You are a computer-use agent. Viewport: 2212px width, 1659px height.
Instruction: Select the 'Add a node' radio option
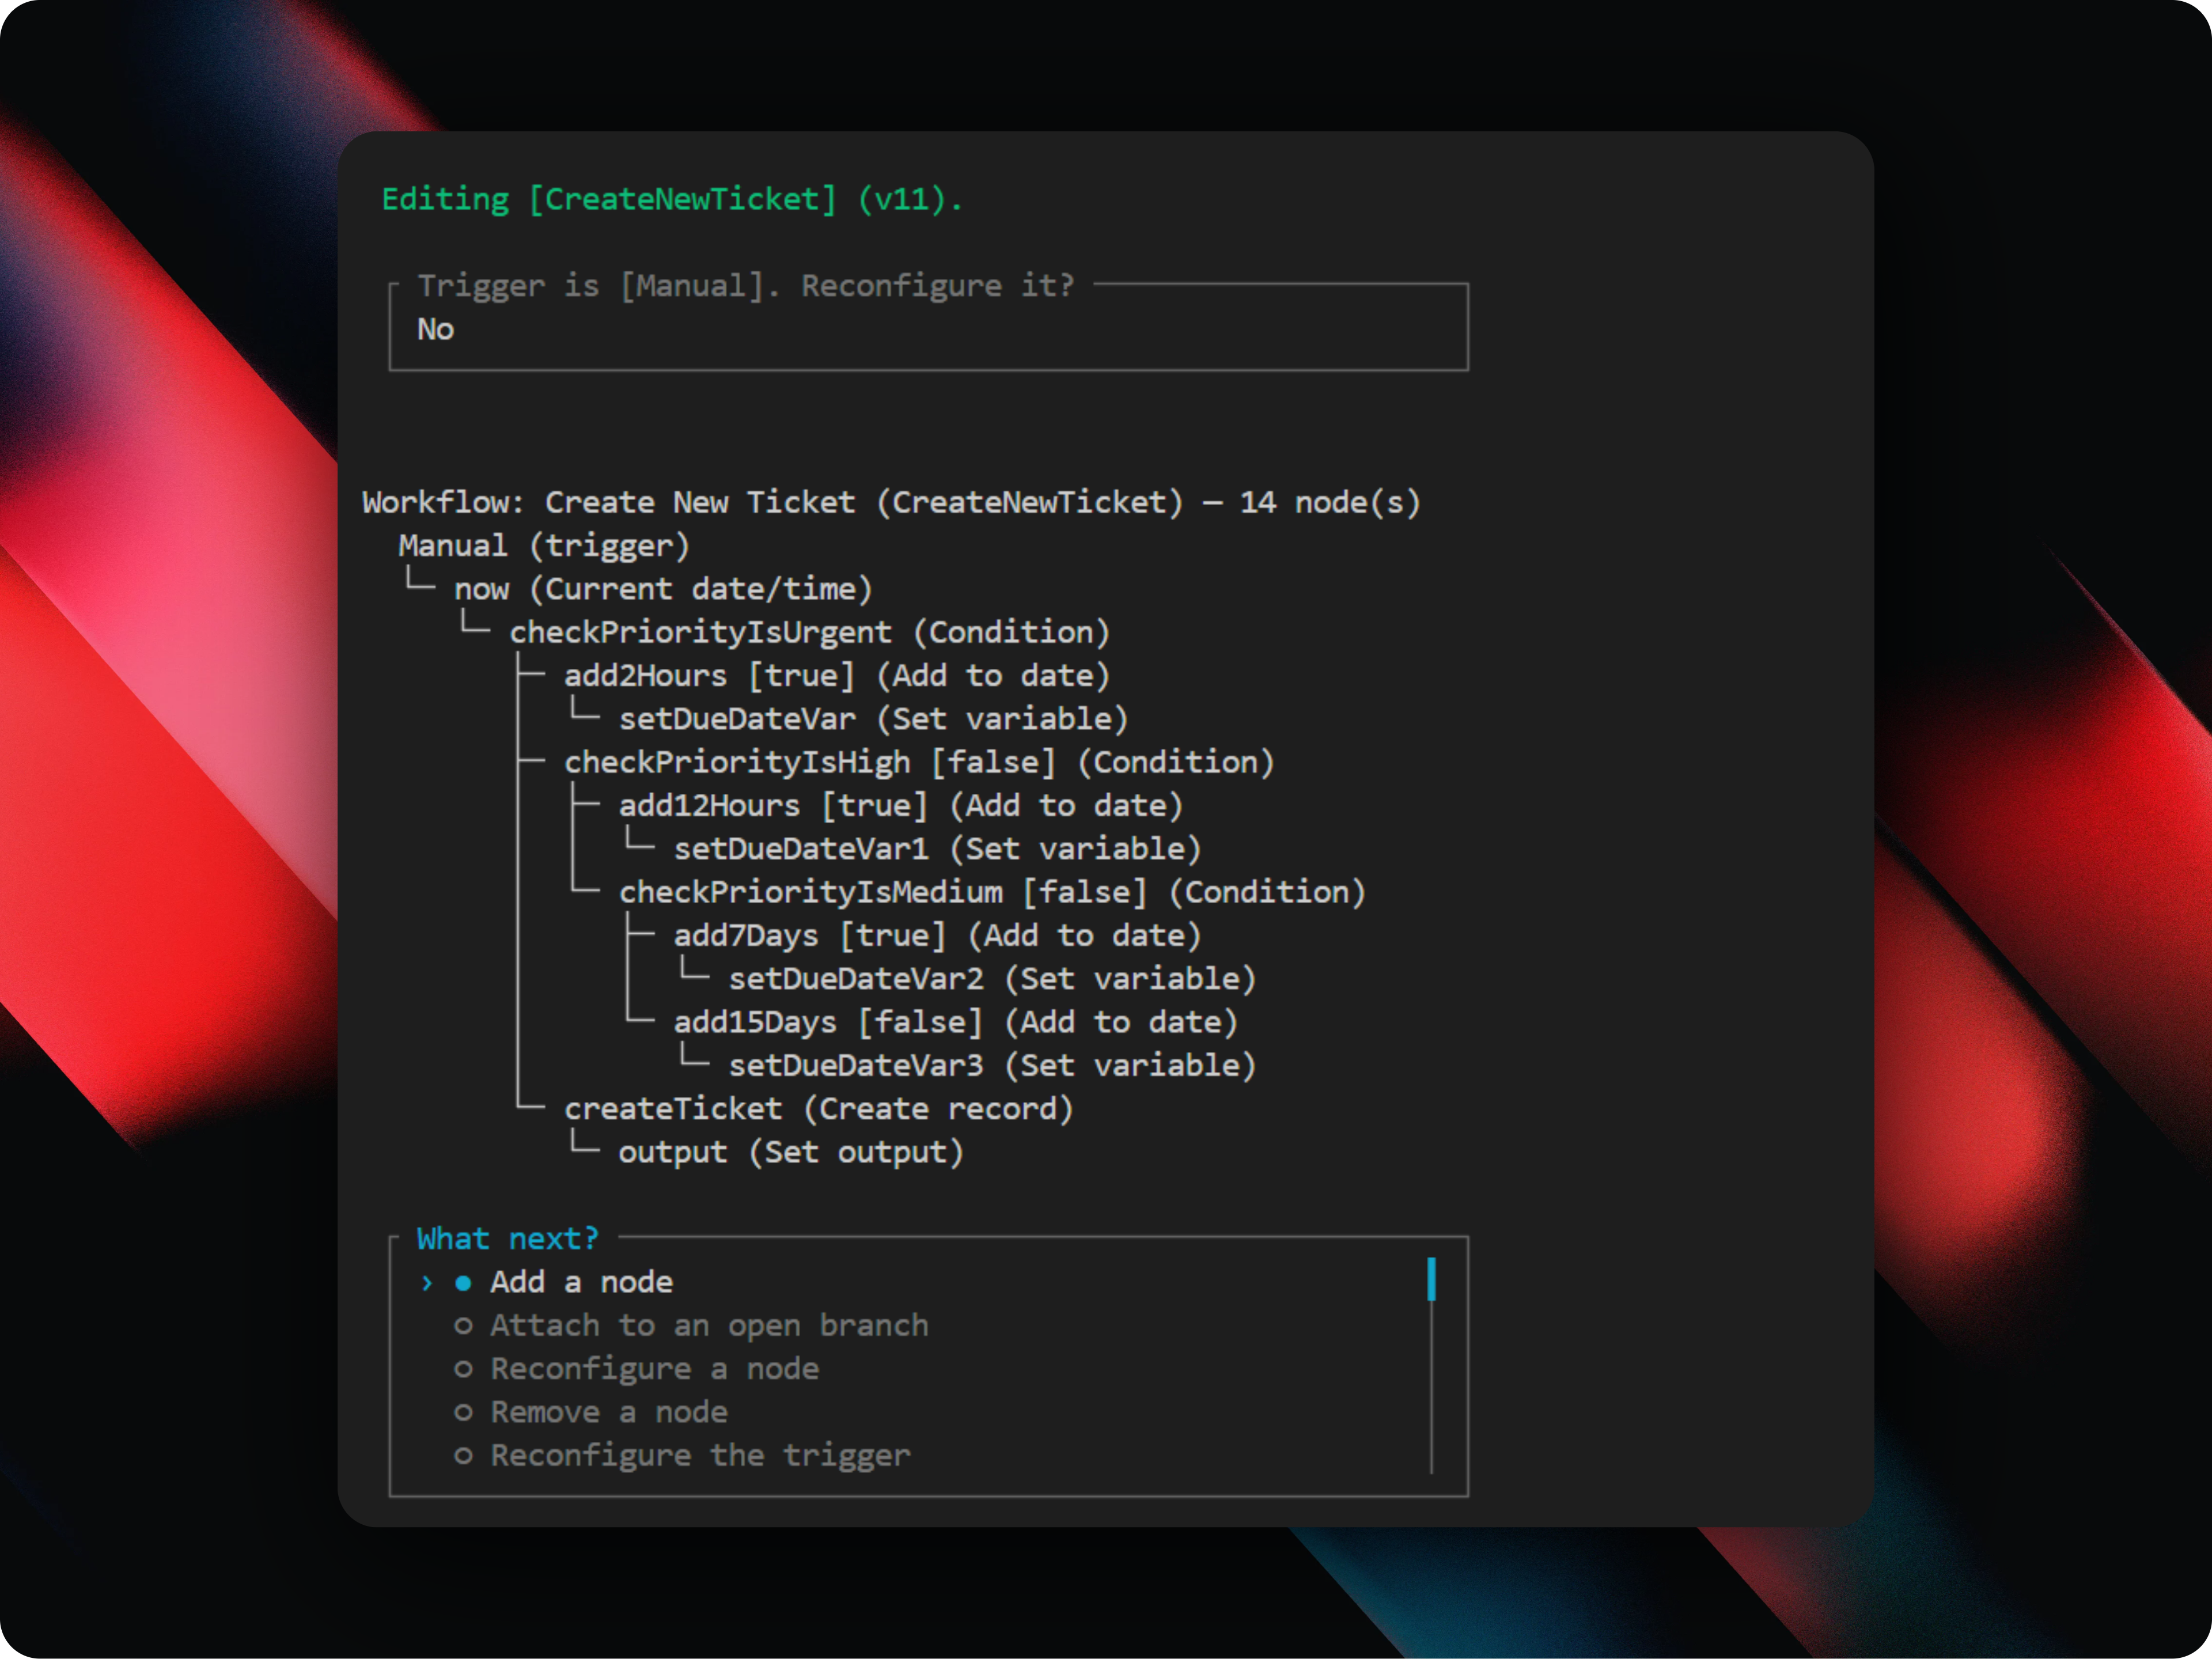(x=564, y=1282)
